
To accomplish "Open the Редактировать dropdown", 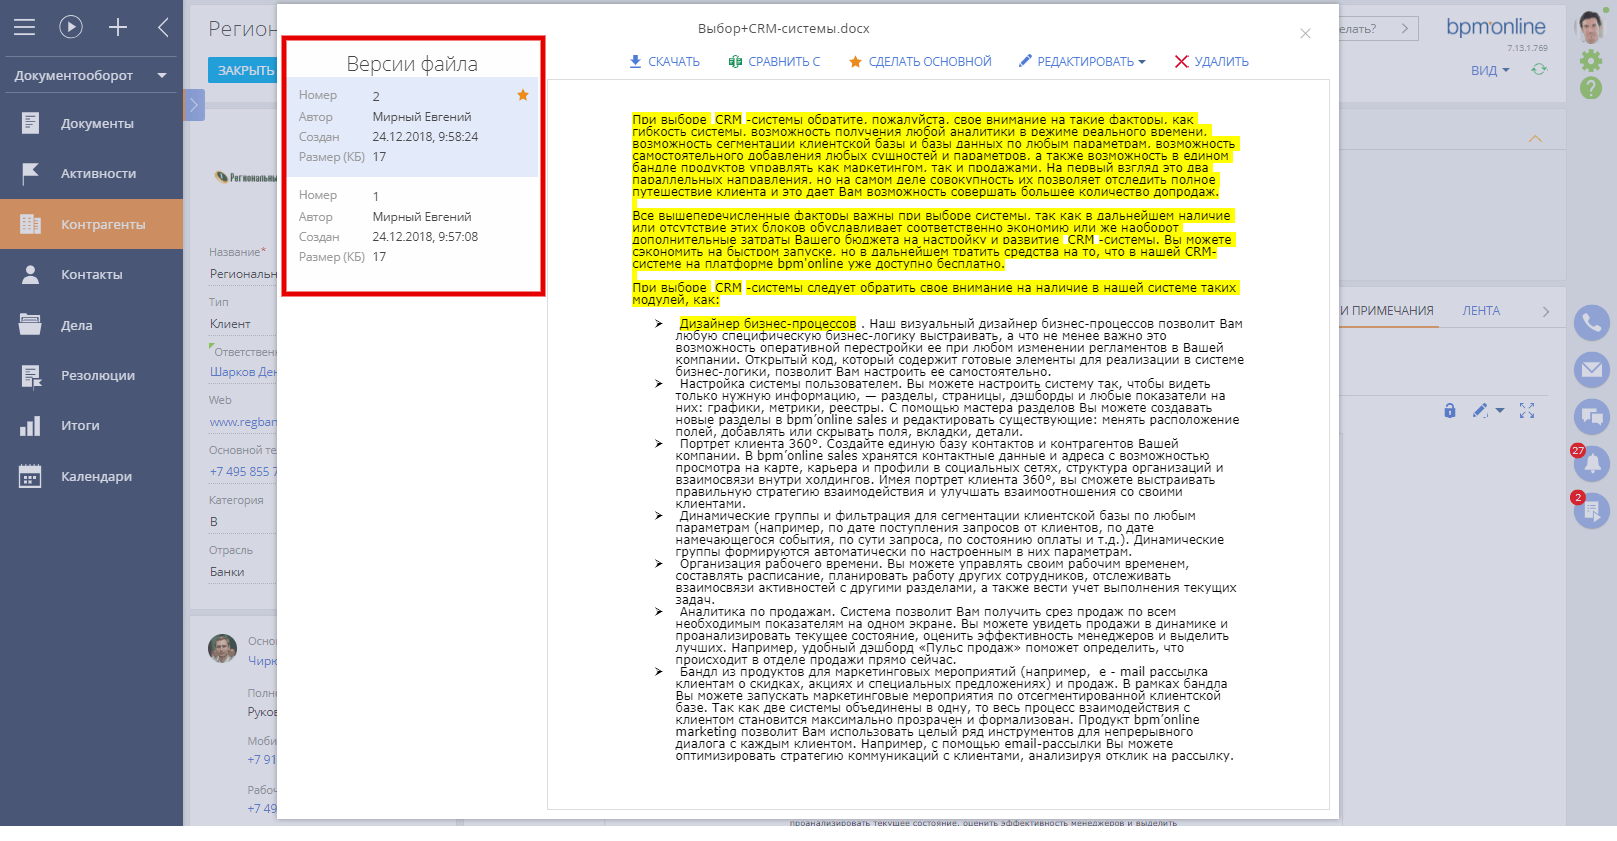I will tap(1082, 61).
